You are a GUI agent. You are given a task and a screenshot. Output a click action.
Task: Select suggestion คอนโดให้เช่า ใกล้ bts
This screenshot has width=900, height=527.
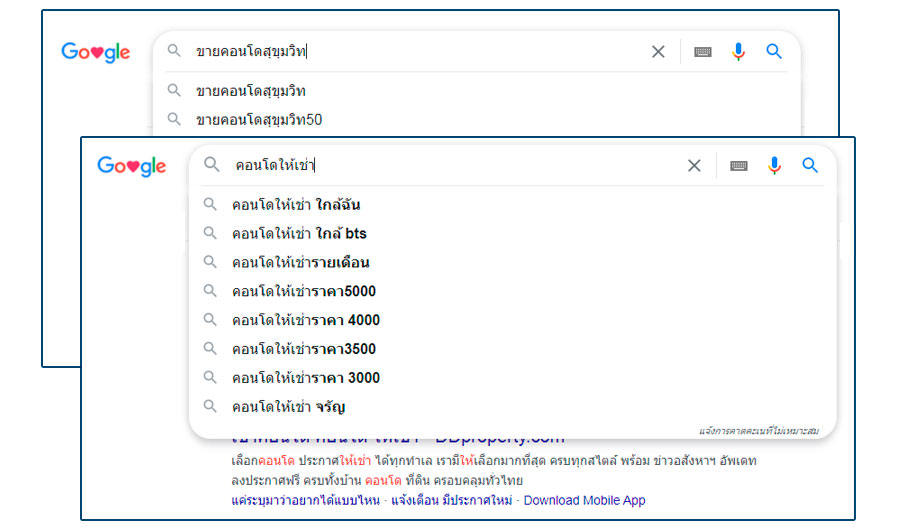pos(299,234)
